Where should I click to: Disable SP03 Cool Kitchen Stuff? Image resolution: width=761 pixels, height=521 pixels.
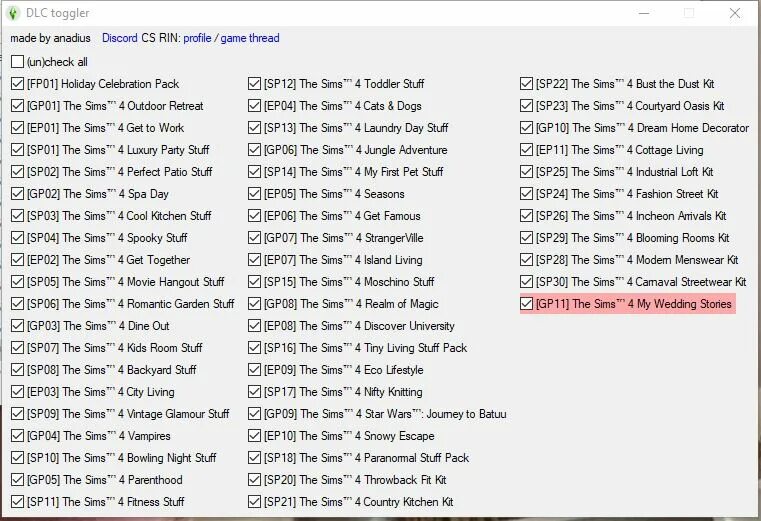pos(17,216)
